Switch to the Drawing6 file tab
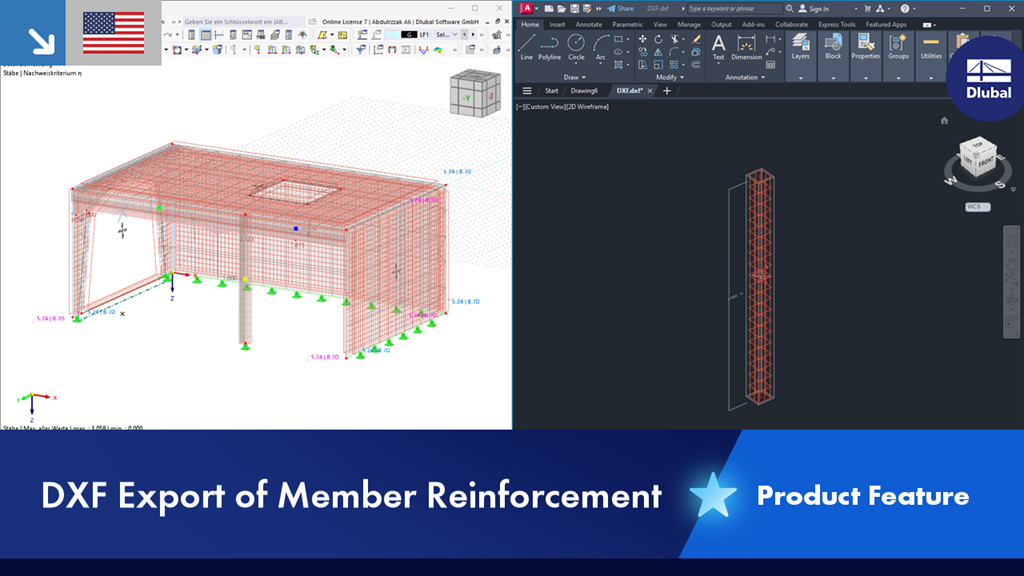This screenshot has height=576, width=1024. (584, 91)
